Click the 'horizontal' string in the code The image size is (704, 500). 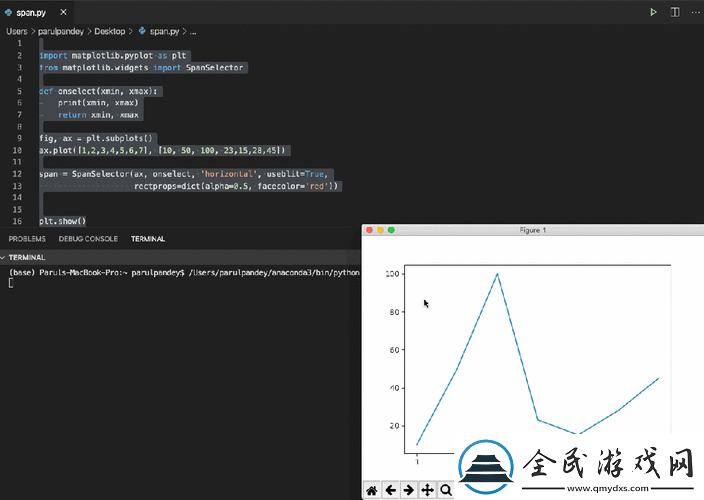[x=229, y=174]
